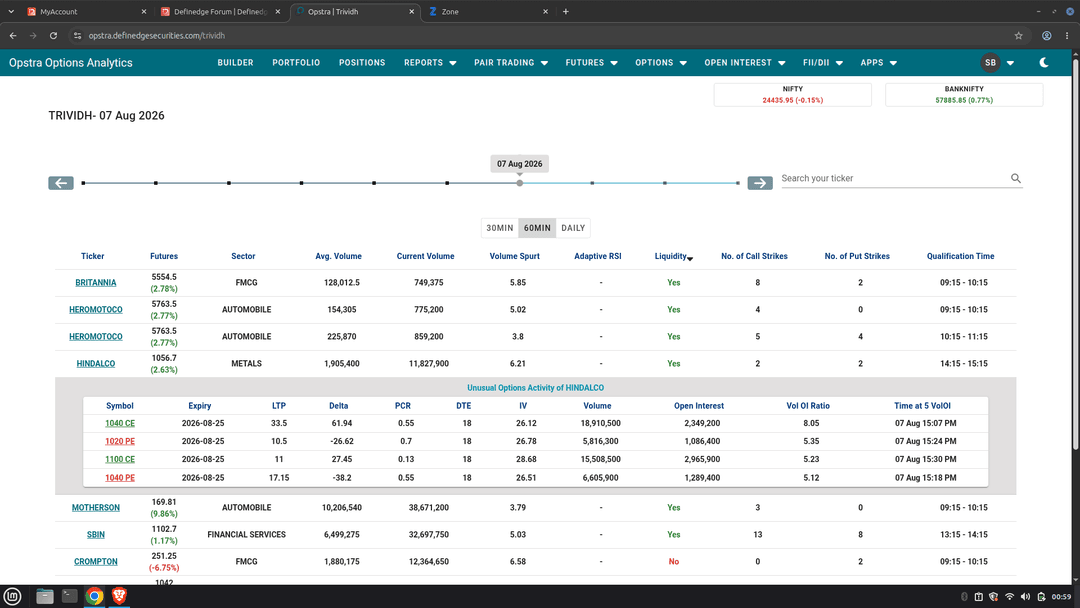1080x608 pixels.
Task: Click Opstra Options Analytics logo
Action: tap(70, 63)
